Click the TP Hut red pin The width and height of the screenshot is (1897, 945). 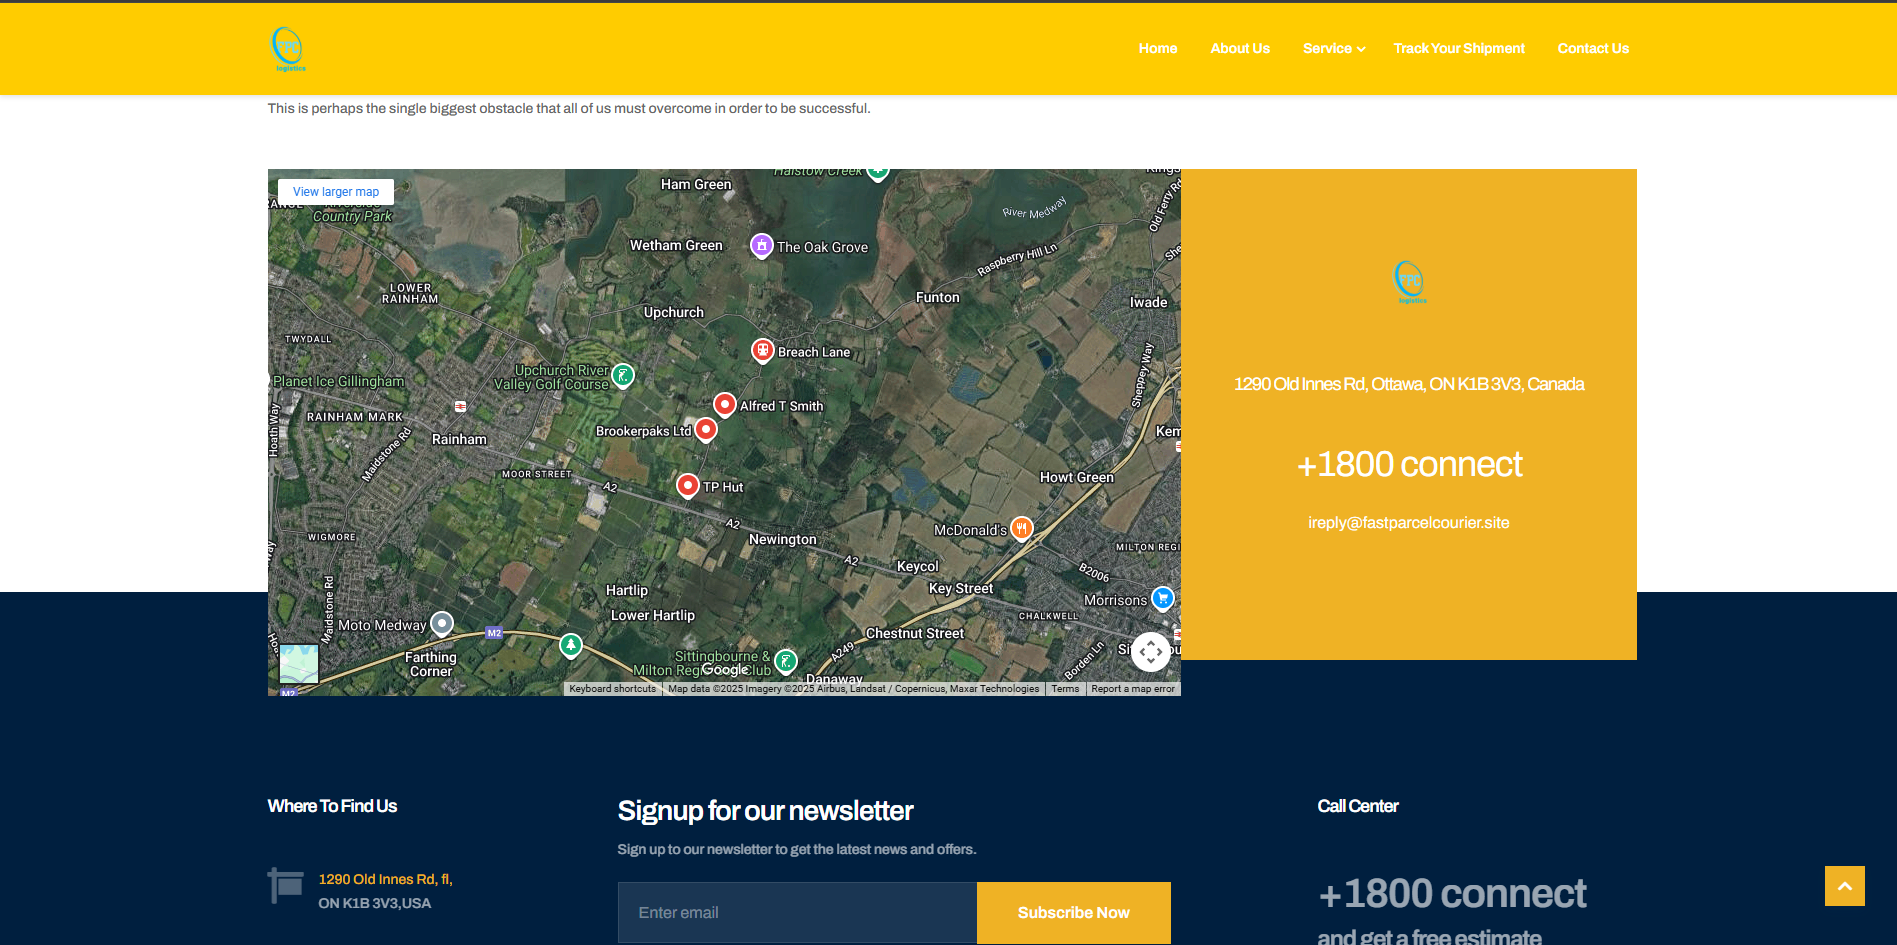(687, 485)
